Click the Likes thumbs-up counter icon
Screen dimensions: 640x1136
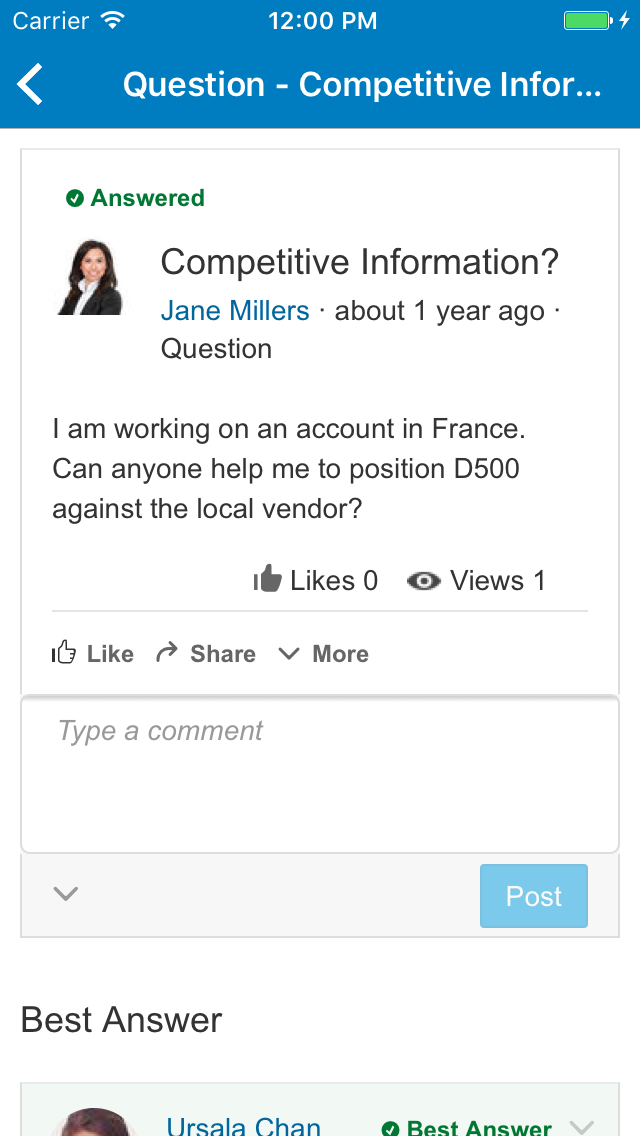point(268,580)
